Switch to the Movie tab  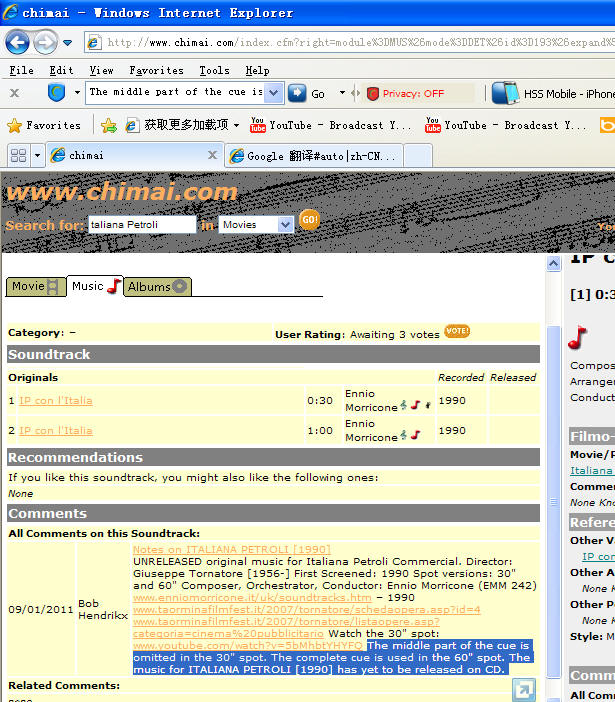(35, 287)
